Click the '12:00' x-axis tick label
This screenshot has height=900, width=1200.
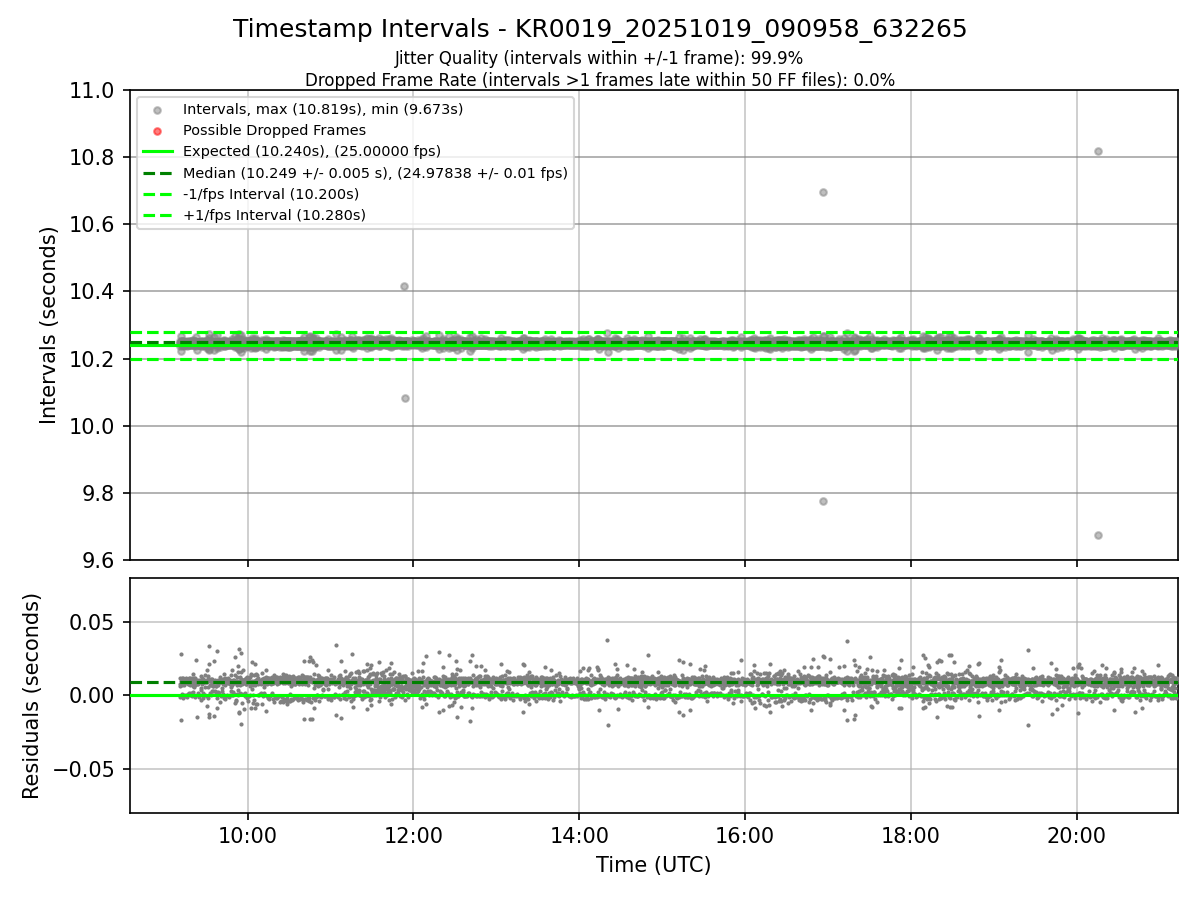pos(413,835)
